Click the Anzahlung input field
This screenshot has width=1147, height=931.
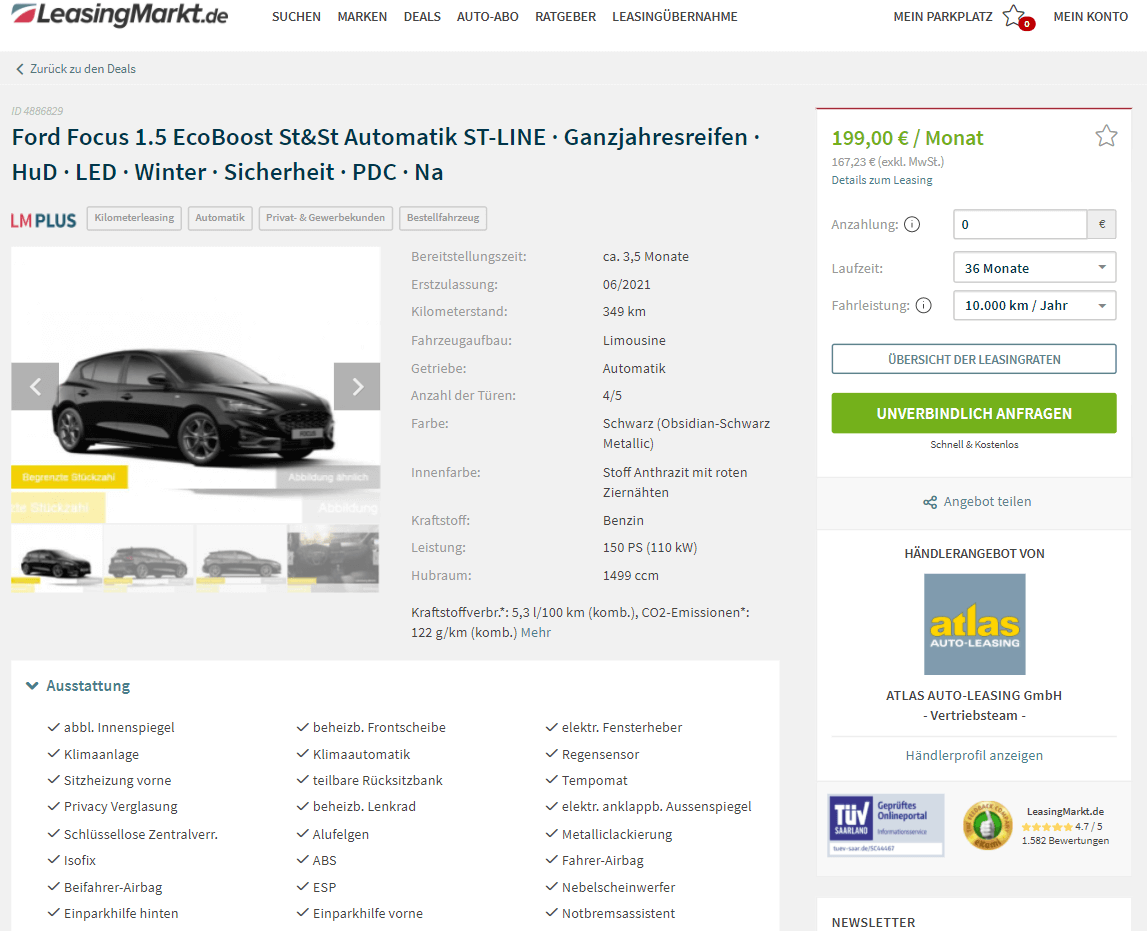click(1020, 225)
